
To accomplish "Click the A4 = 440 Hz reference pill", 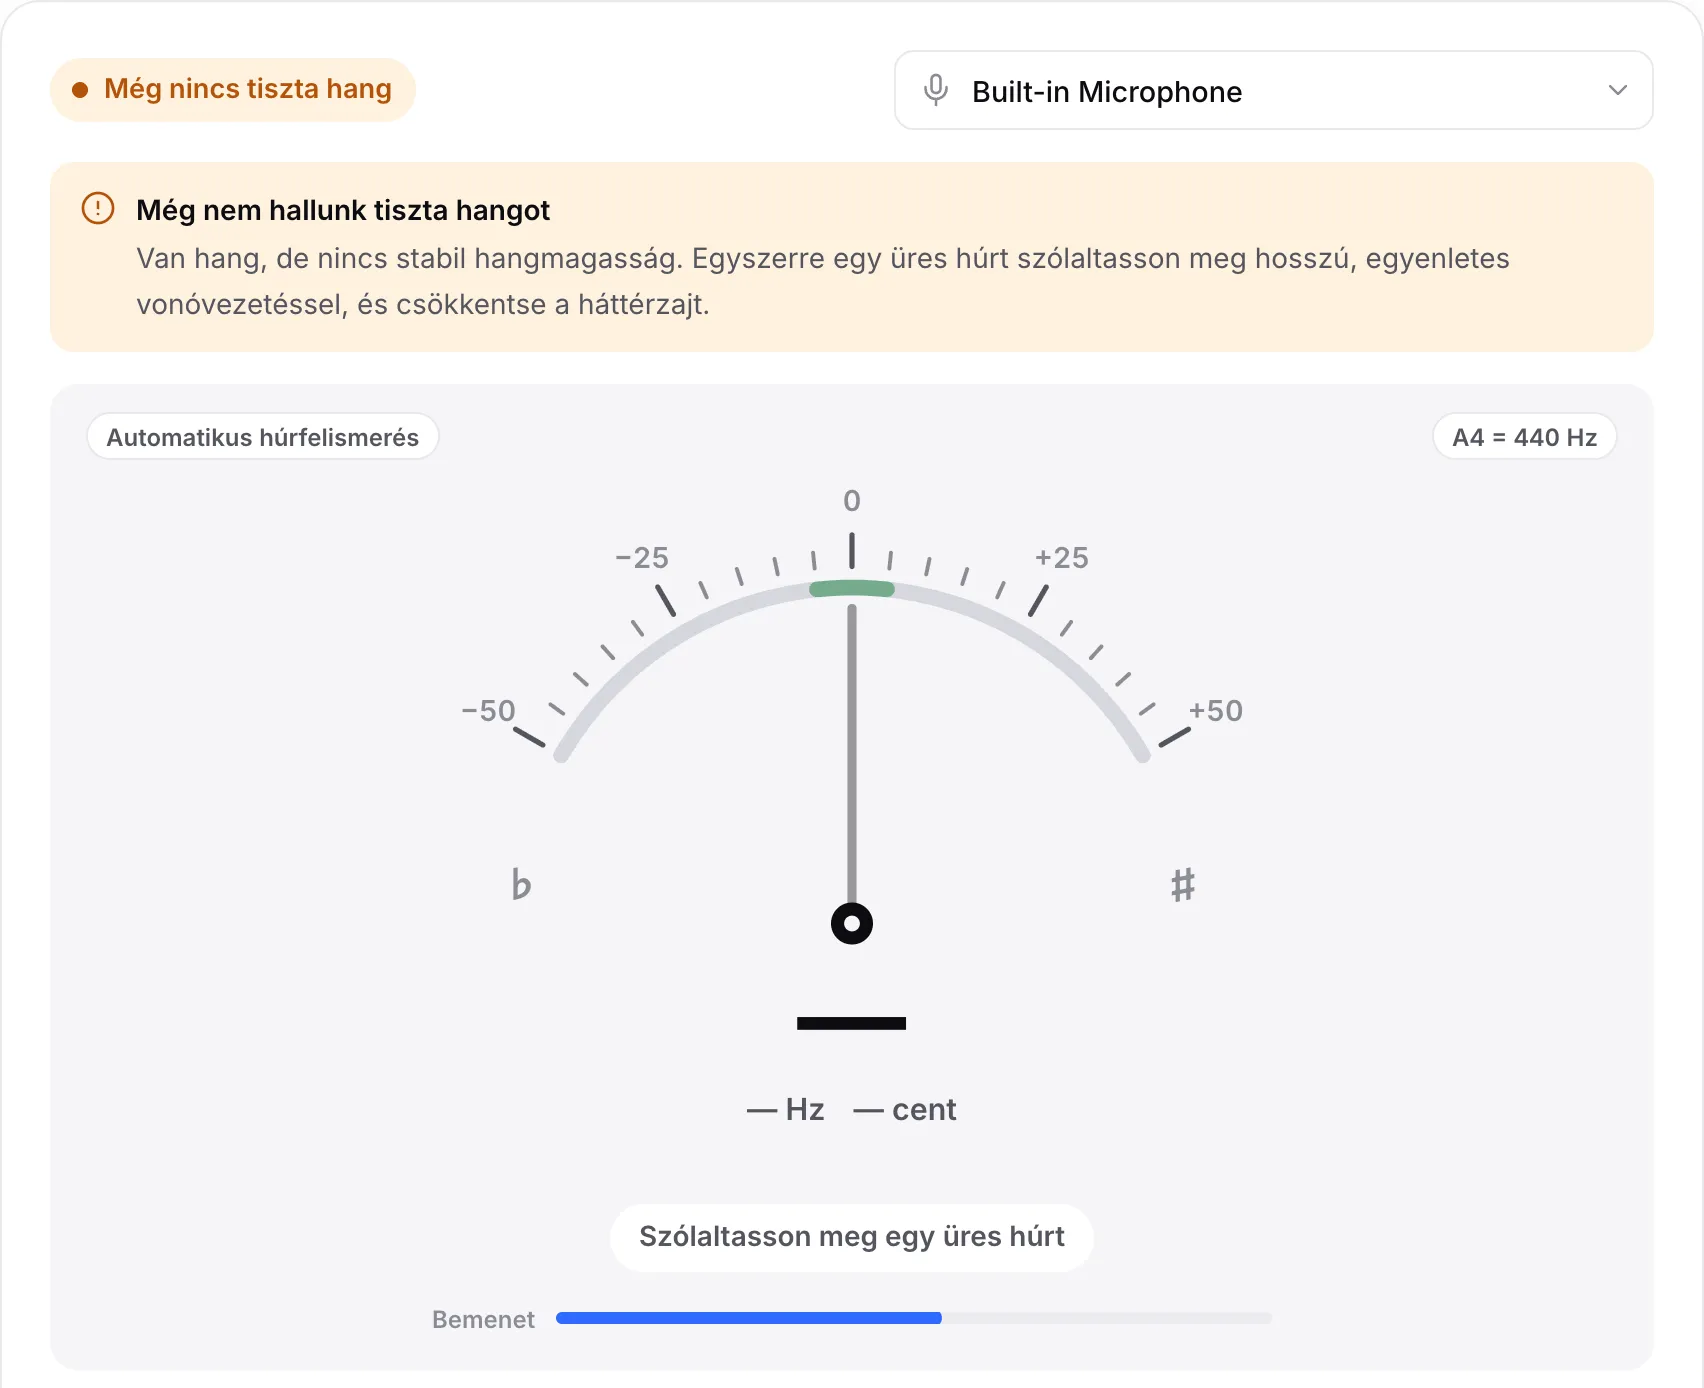I will point(1524,437).
